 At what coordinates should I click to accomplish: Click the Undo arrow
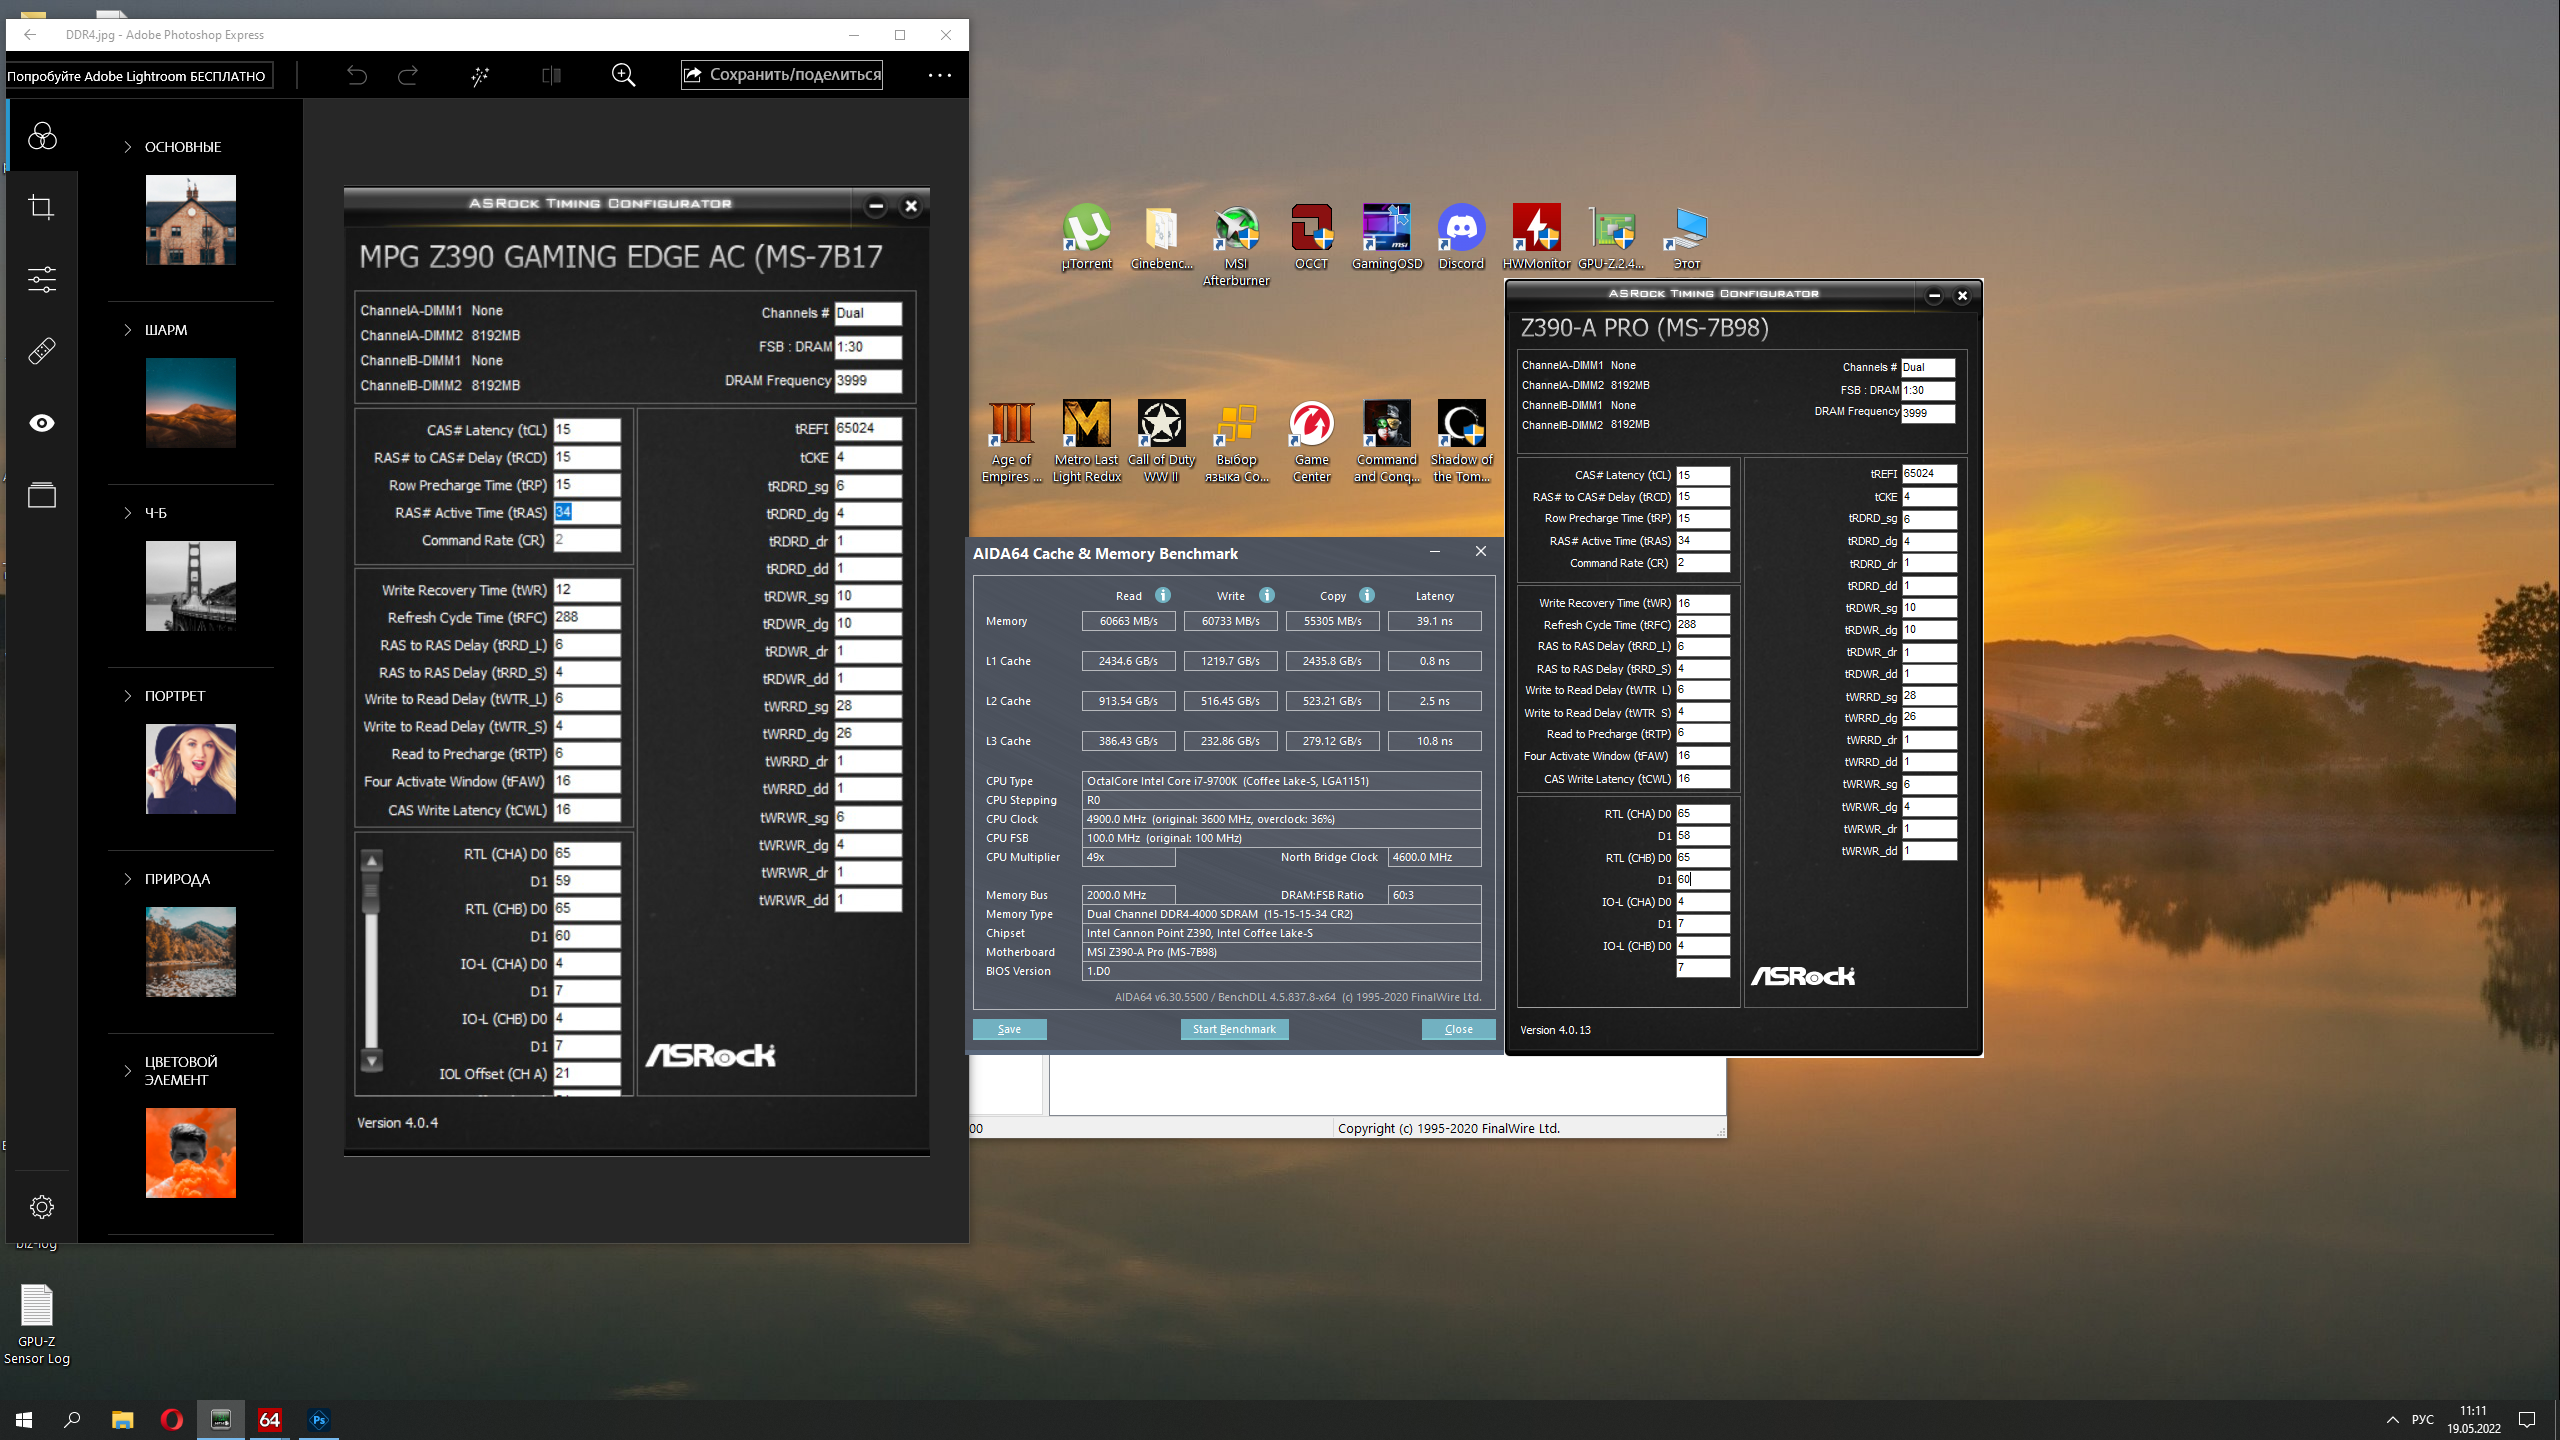coord(357,75)
